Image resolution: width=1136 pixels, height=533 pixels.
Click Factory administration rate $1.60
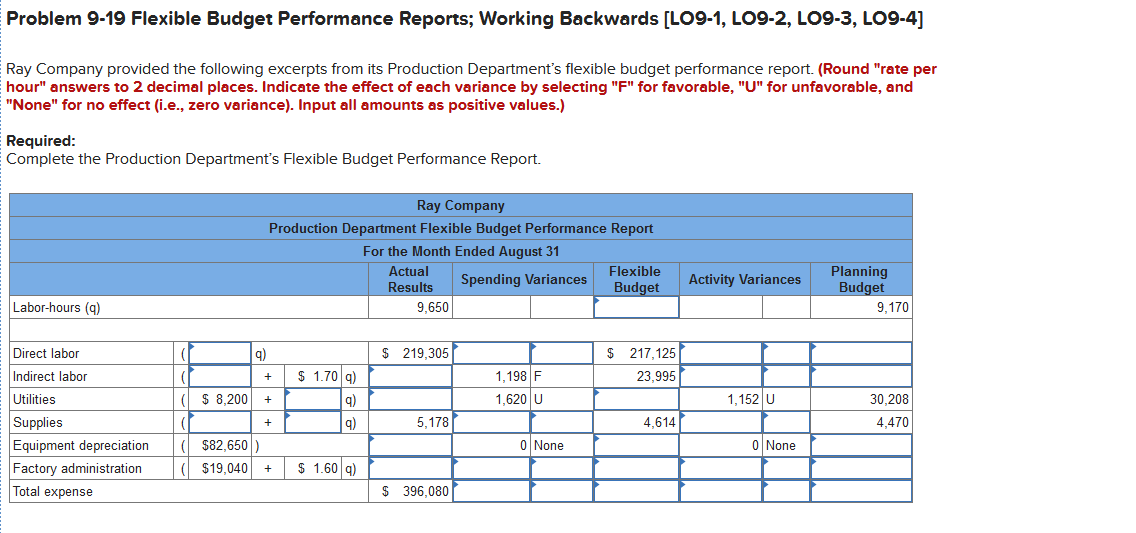click(x=319, y=469)
